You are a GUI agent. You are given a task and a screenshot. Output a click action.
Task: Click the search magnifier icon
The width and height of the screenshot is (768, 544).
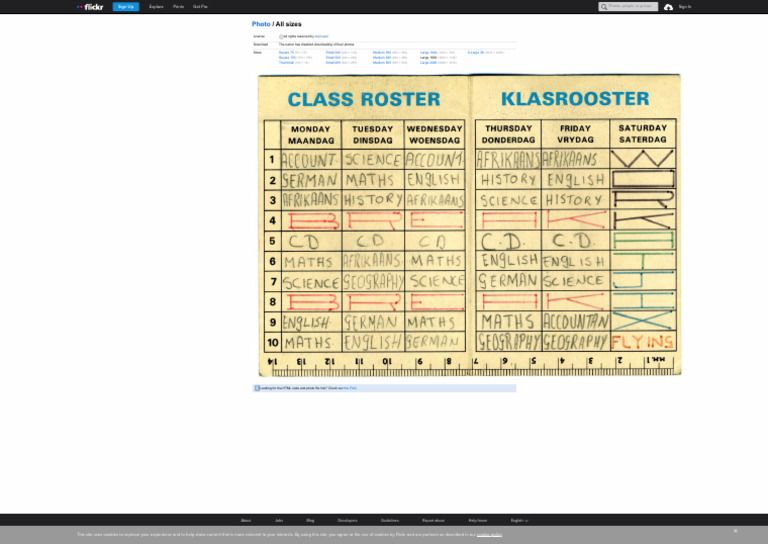tap(604, 7)
